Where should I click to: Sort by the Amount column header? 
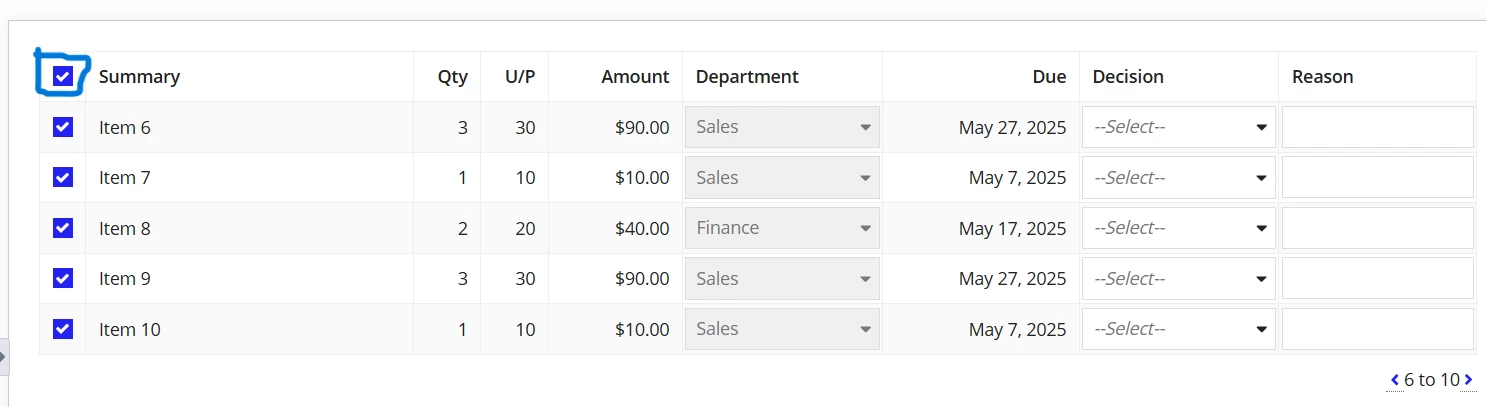tap(635, 77)
